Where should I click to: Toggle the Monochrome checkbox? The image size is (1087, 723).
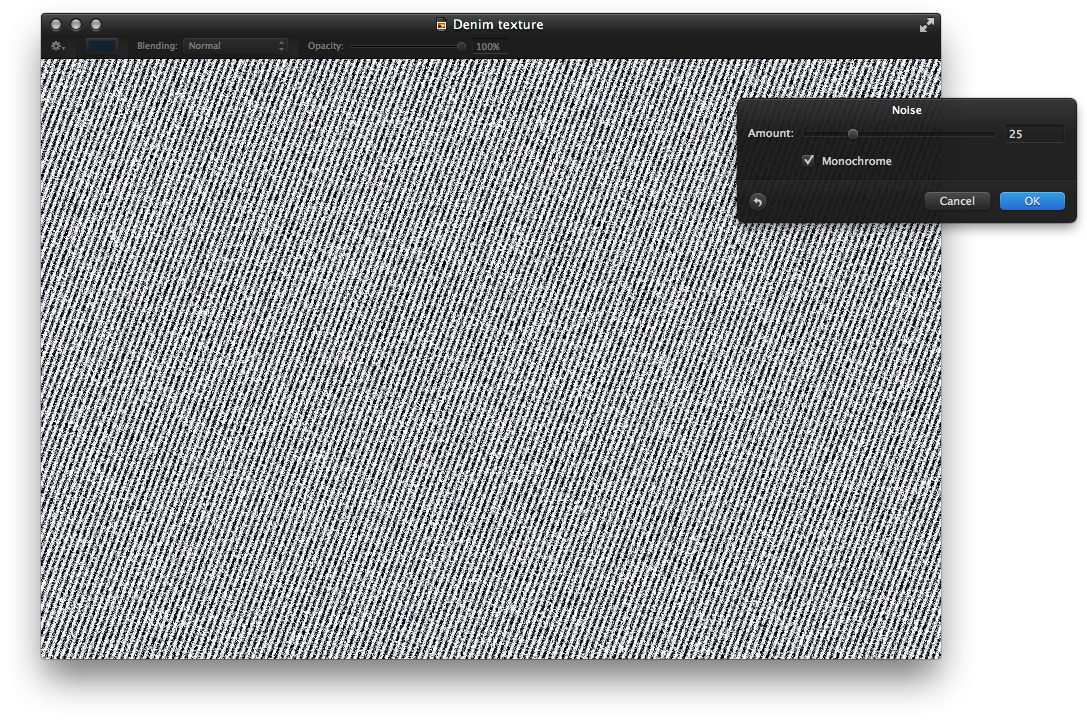808,160
